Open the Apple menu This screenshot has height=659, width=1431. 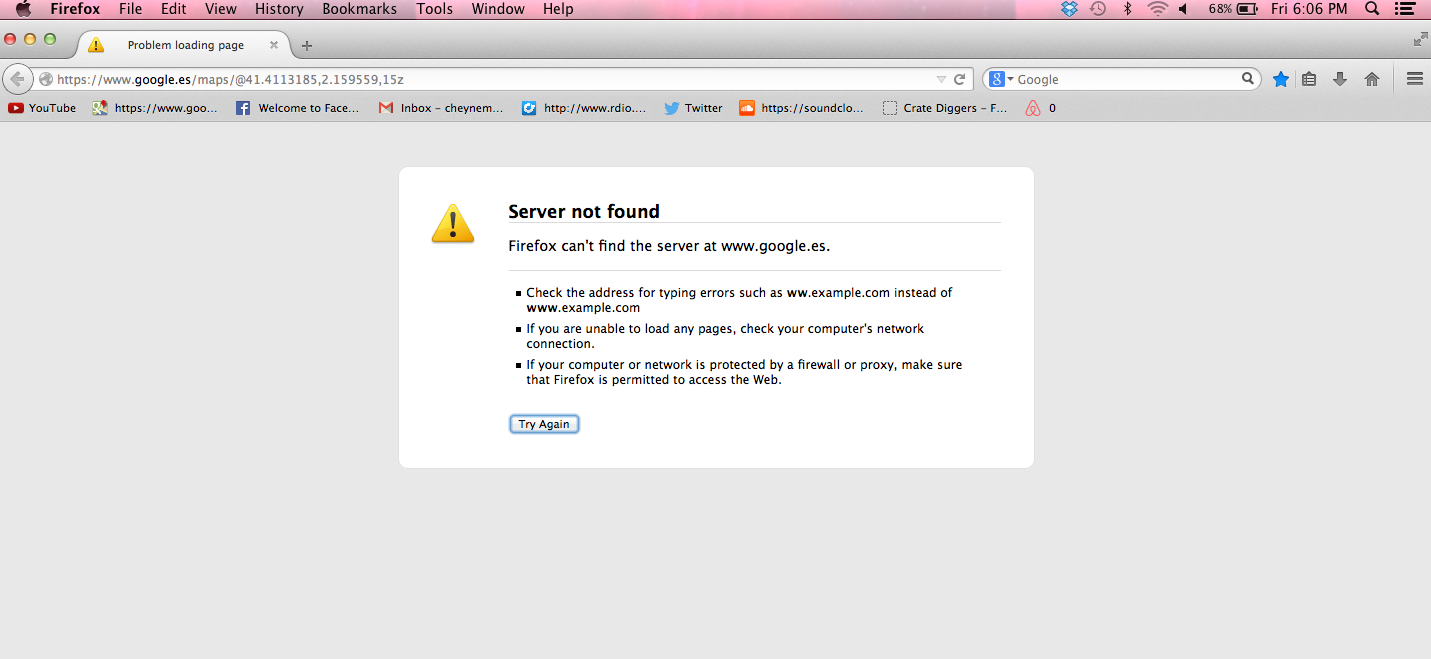click(22, 9)
